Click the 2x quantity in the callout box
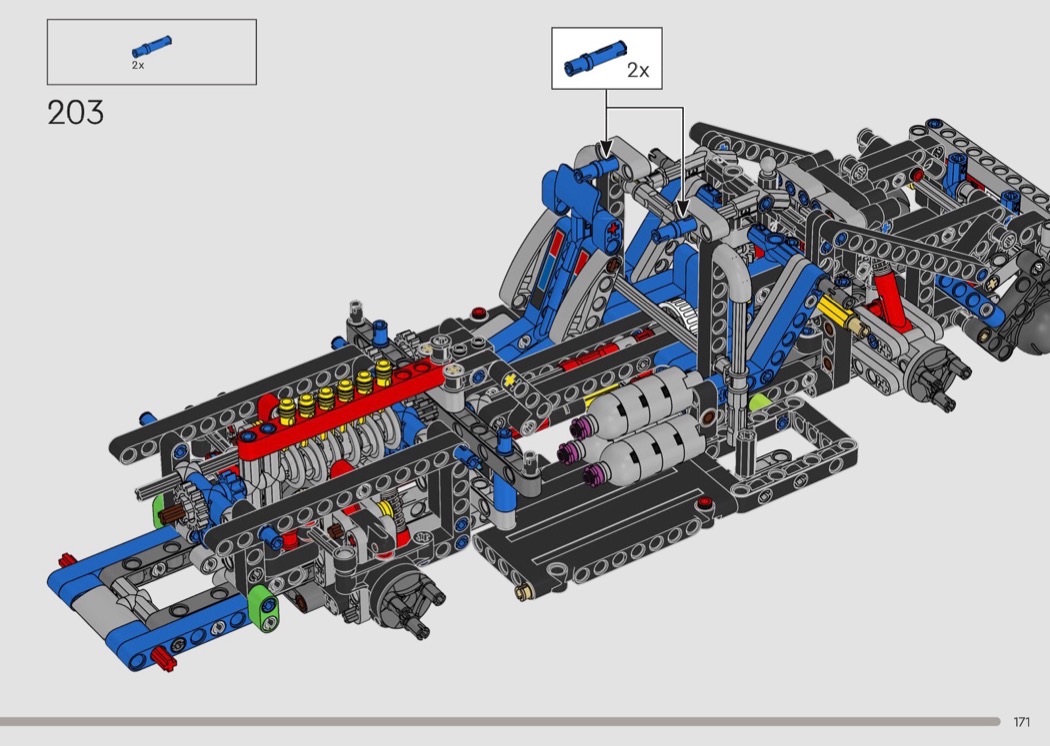The width and height of the screenshot is (1050, 746). (638, 70)
